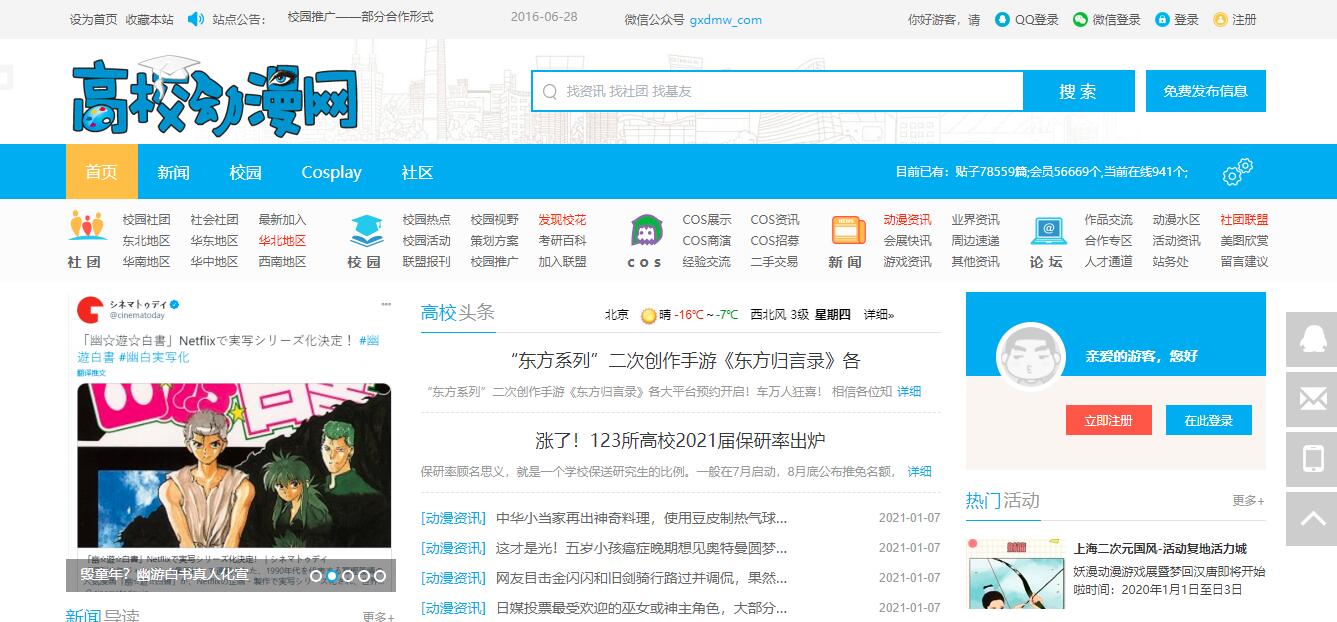Click the COS展示 link
This screenshot has height=622, width=1337.
[x=707, y=220]
